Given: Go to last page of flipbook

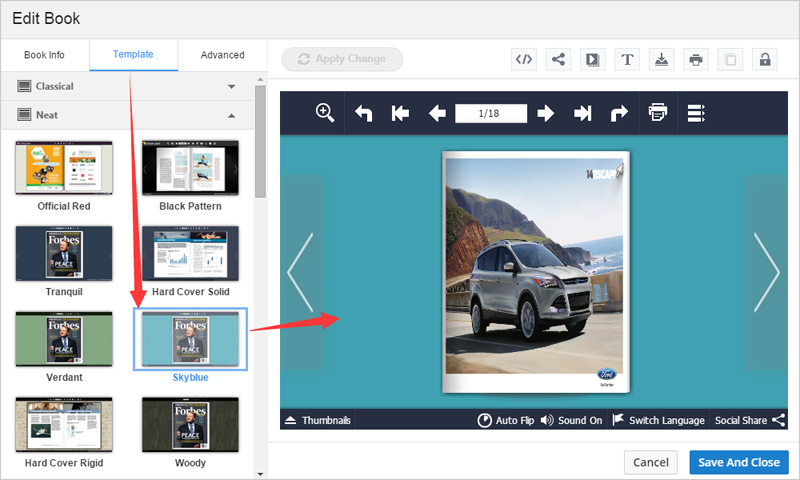Looking at the screenshot, I should point(582,113).
